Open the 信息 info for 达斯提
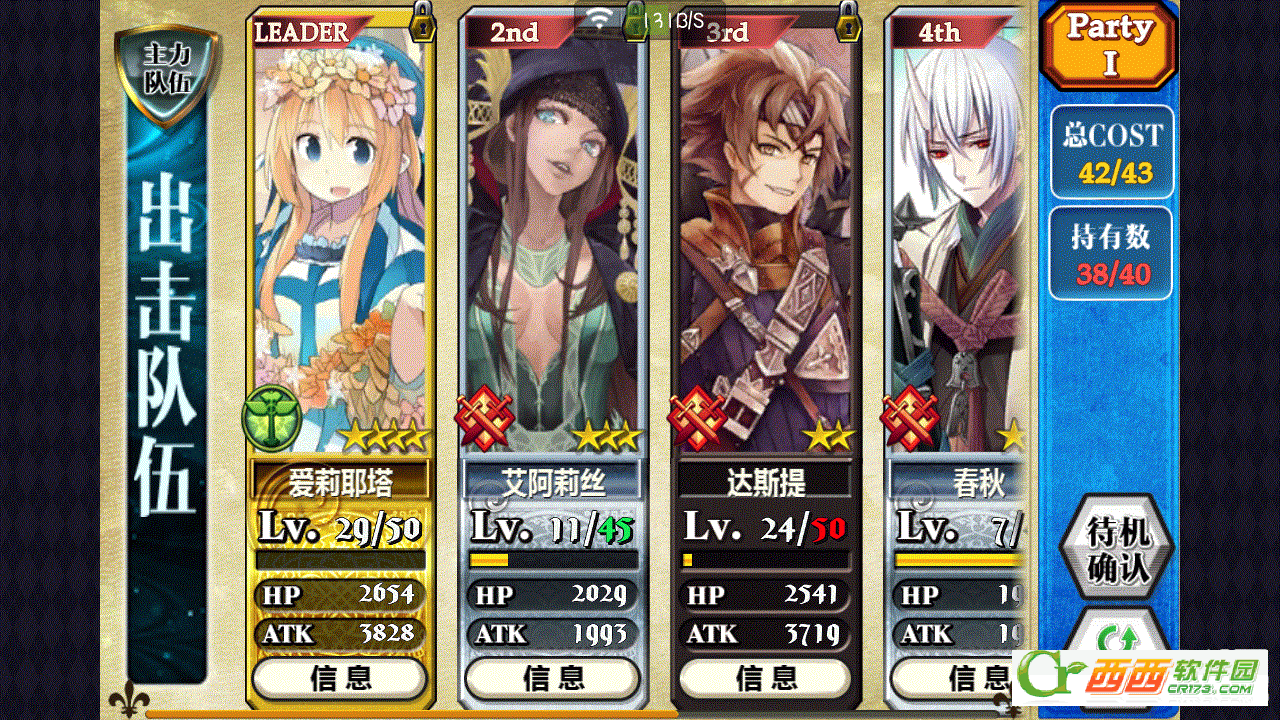 click(x=766, y=679)
